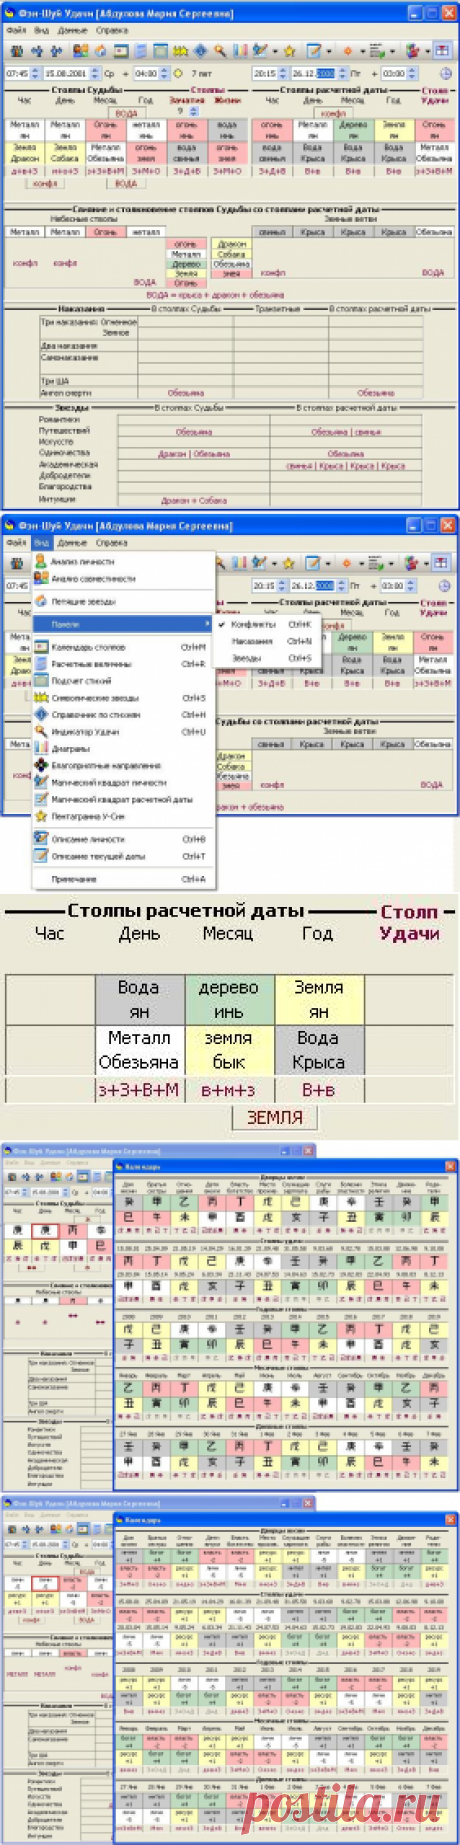This screenshot has height=1845, width=460.
Task: Open Справка menu in the topmost window
Action: (113, 31)
